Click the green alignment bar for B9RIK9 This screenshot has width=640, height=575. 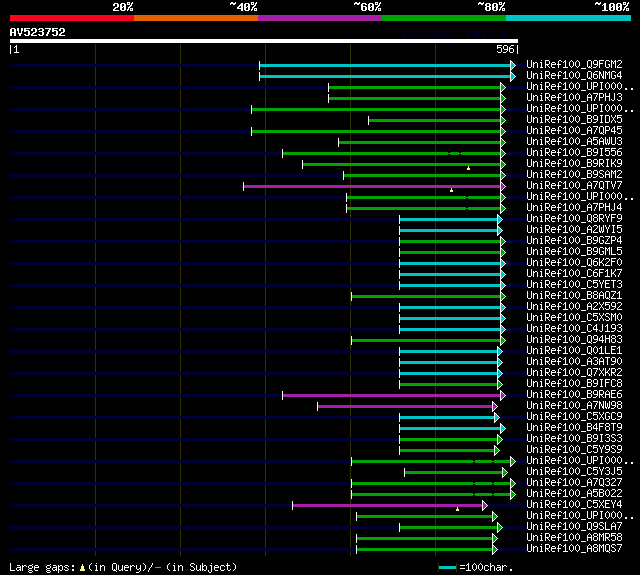point(404,164)
